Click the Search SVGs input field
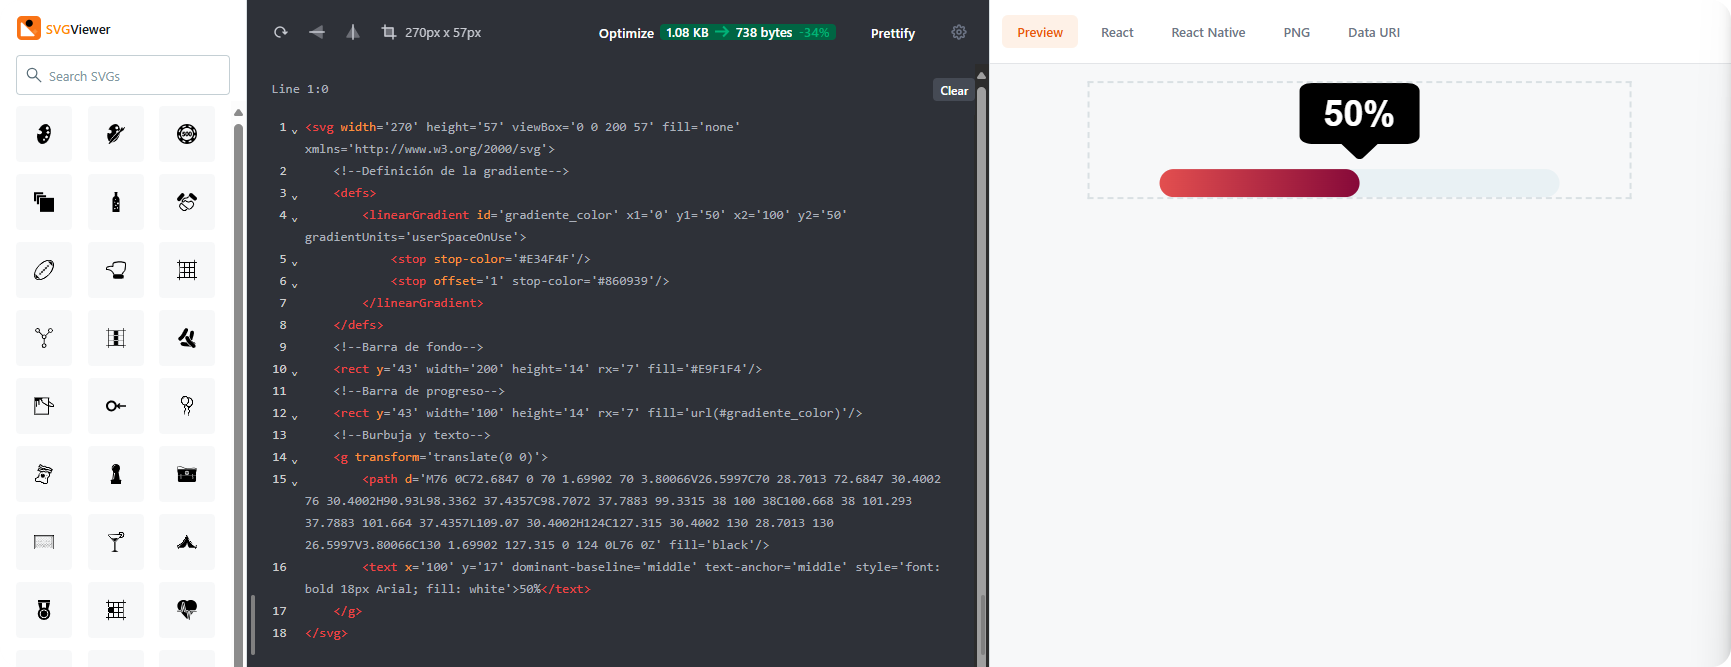This screenshot has height=667, width=1731. tap(123, 75)
